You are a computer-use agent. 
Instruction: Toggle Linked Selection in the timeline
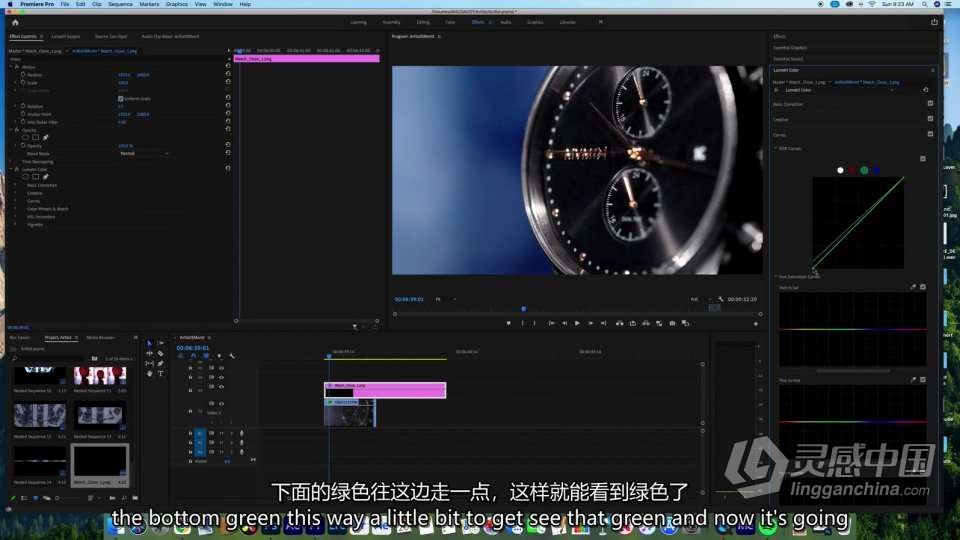point(206,356)
